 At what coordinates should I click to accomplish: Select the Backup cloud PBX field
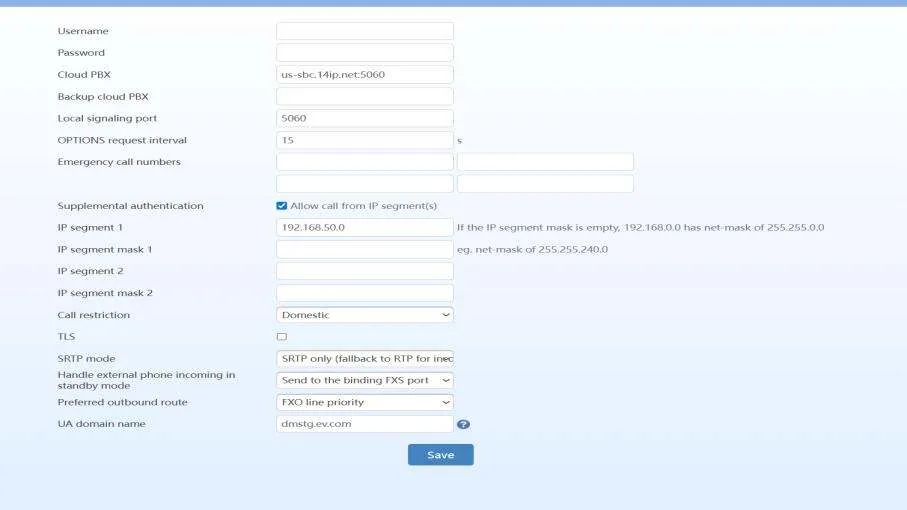tap(365, 96)
